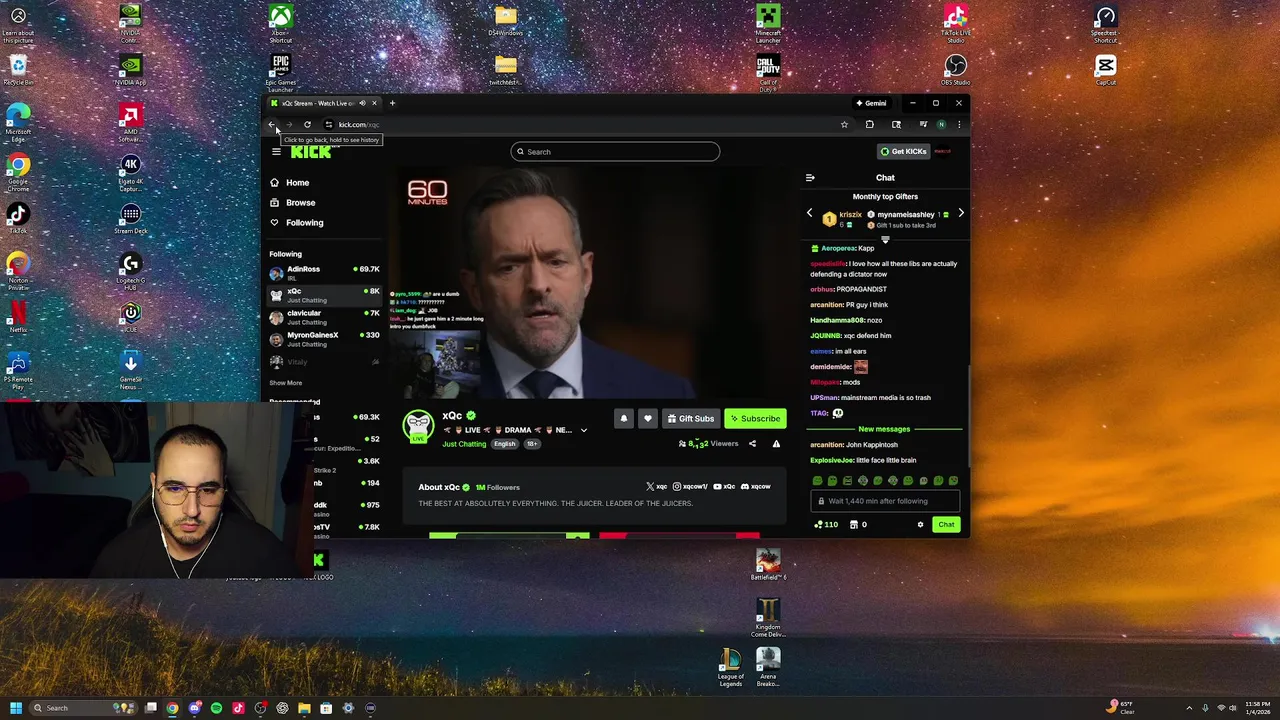Open the Gemini button in Chrome
Image resolution: width=1280 pixels, height=720 pixels.
[x=871, y=103]
